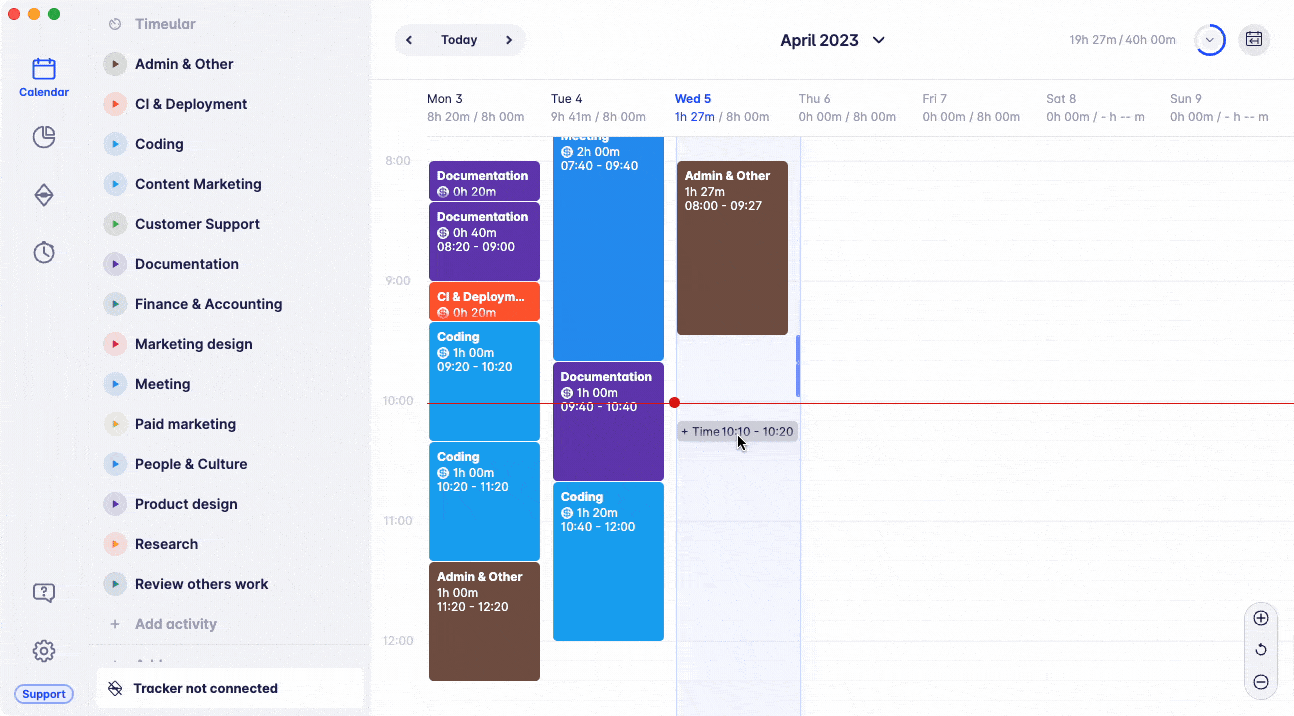The height and width of the screenshot is (716, 1294).
Task: Open settings gear icon
Action: (44, 651)
